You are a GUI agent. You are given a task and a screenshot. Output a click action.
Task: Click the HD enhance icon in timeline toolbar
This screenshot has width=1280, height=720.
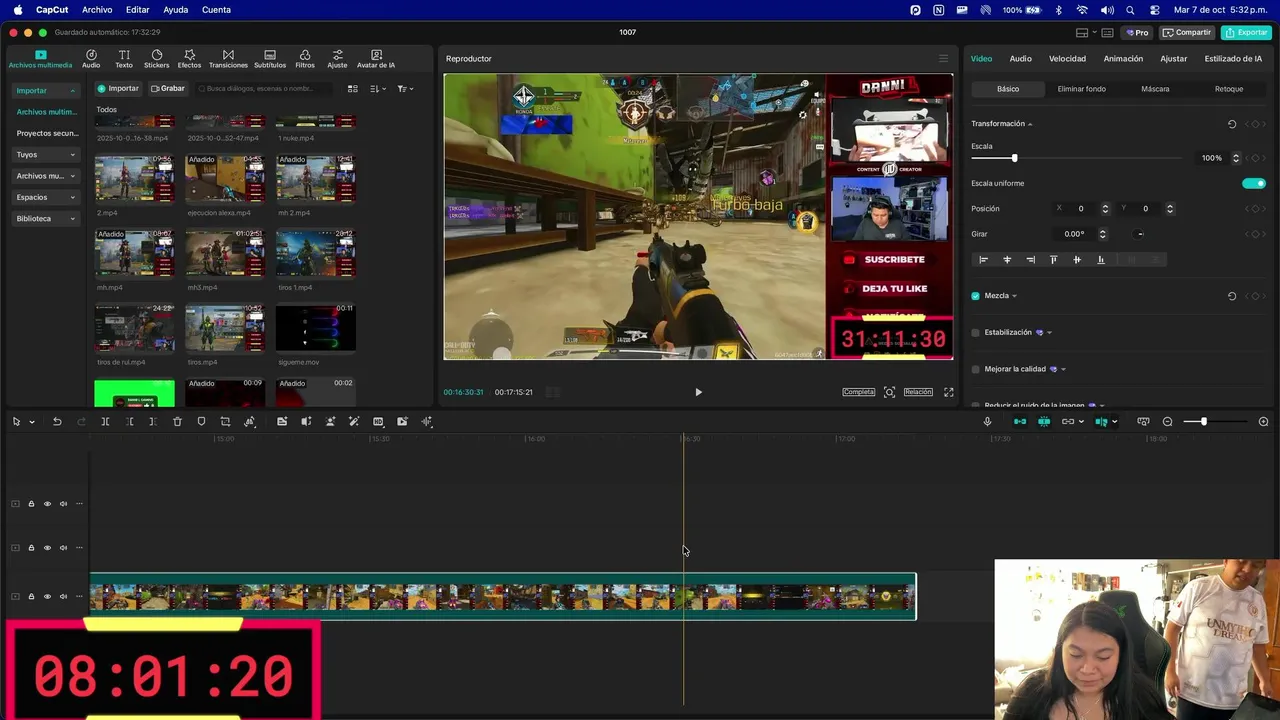[x=378, y=422]
